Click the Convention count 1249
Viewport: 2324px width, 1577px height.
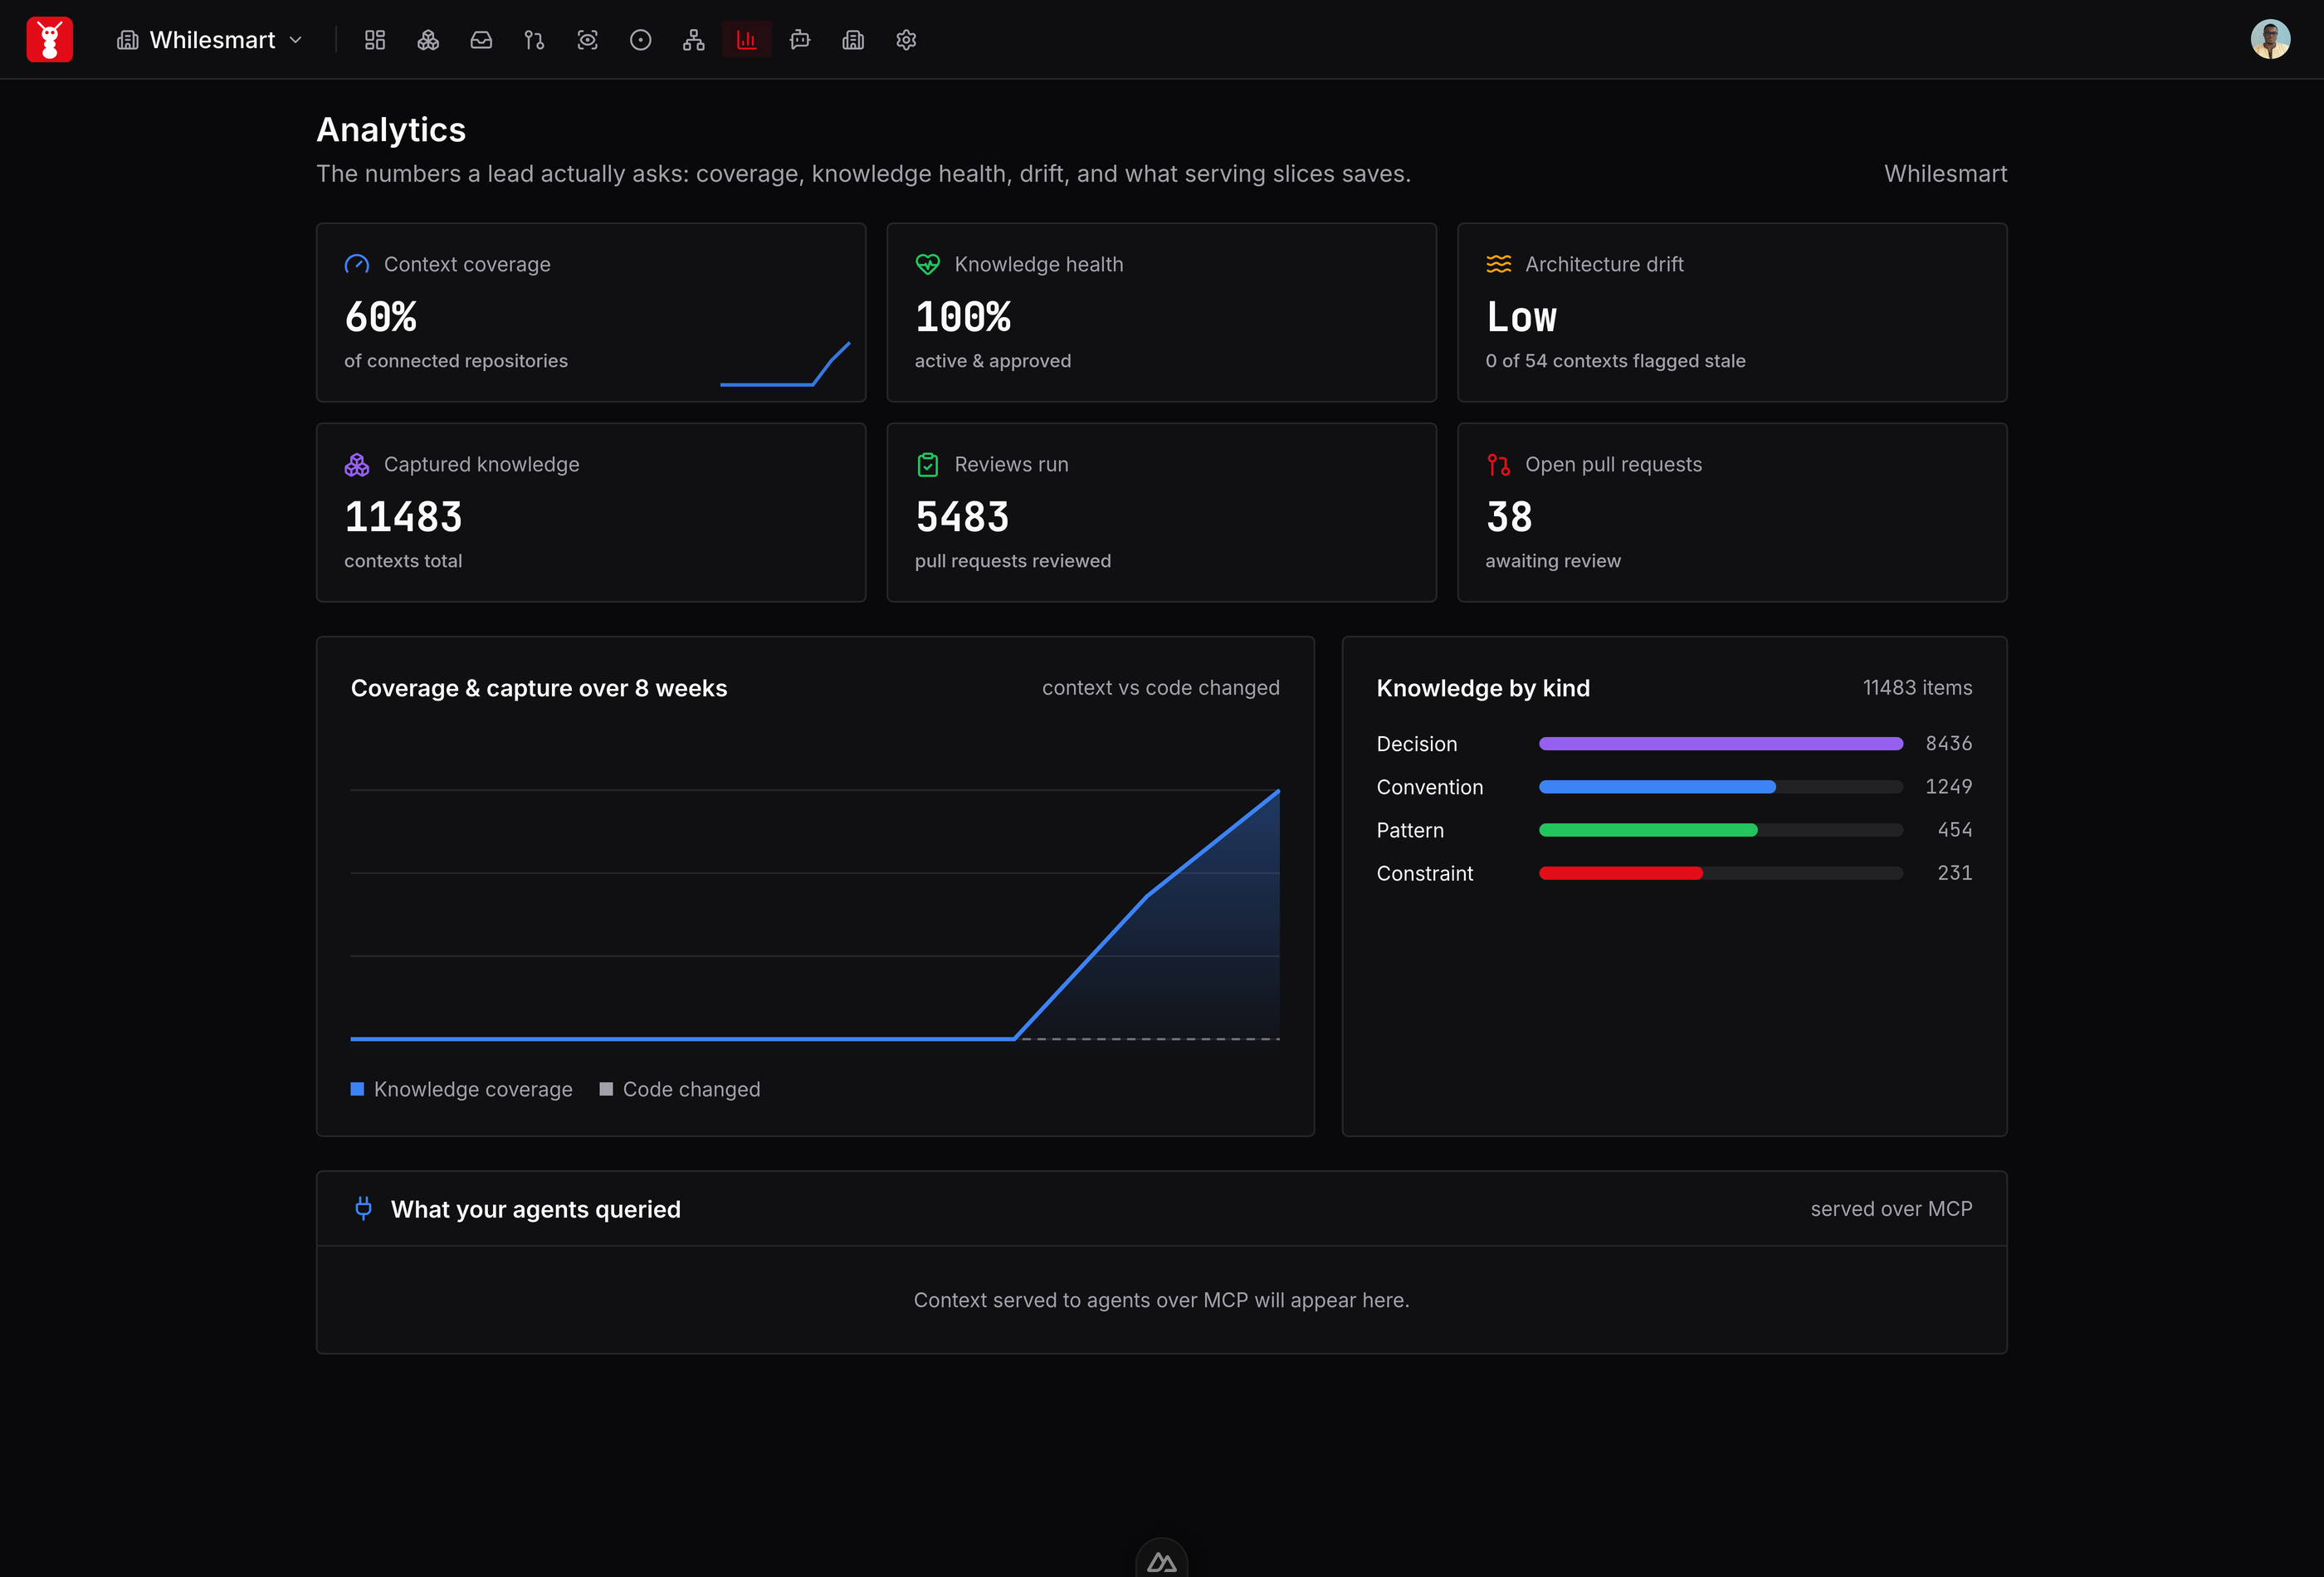pos(1949,787)
